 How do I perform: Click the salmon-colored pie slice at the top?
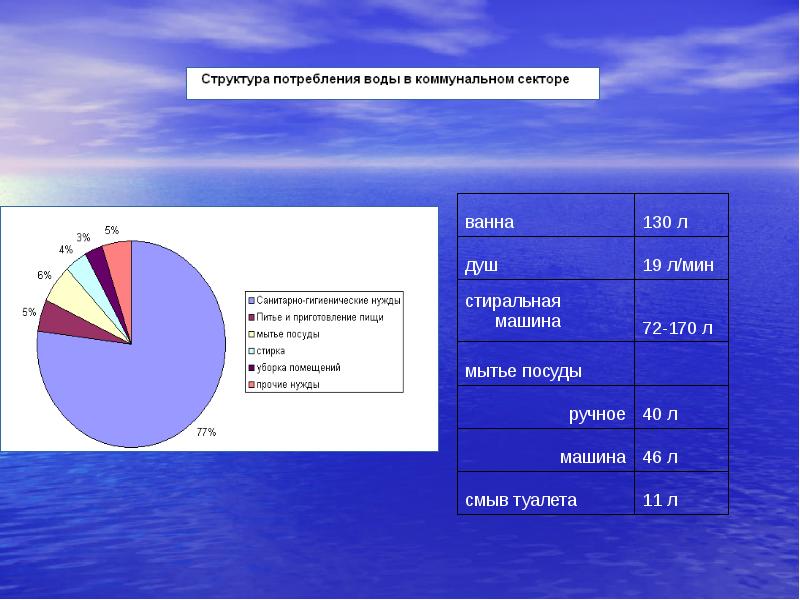(120, 260)
